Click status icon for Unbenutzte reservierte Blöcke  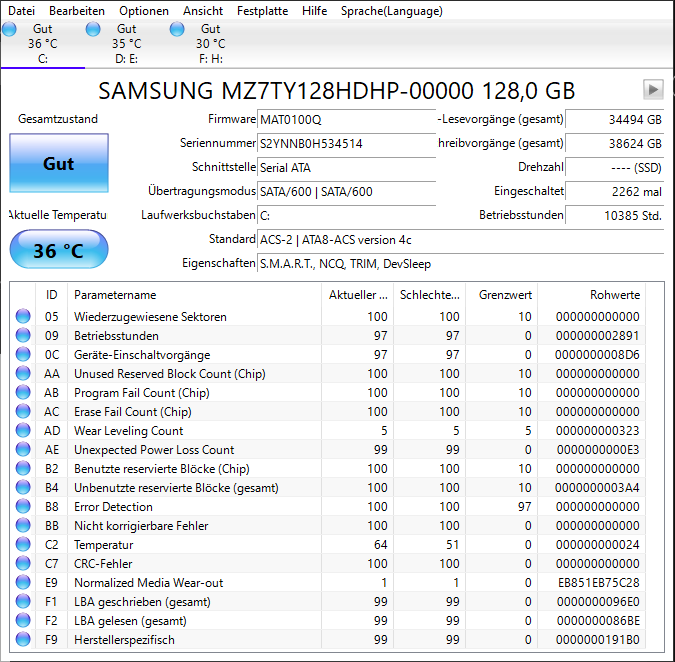23,487
